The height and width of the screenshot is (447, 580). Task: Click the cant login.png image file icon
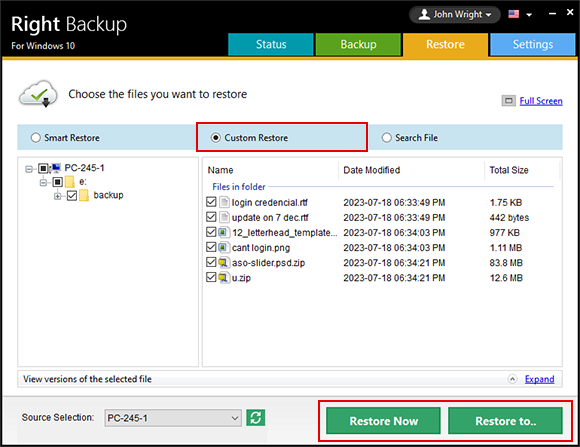[x=223, y=248]
